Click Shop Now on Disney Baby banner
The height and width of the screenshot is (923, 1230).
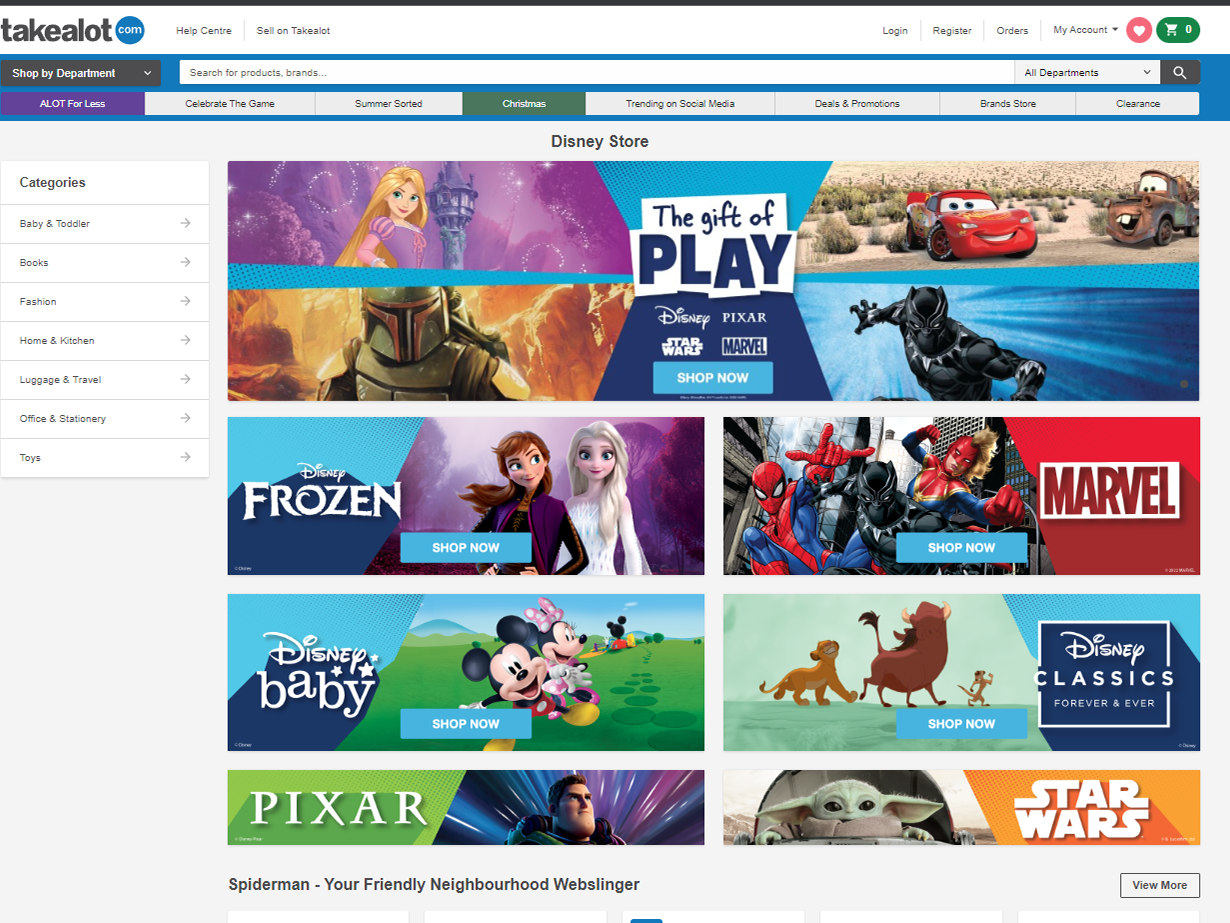click(466, 724)
